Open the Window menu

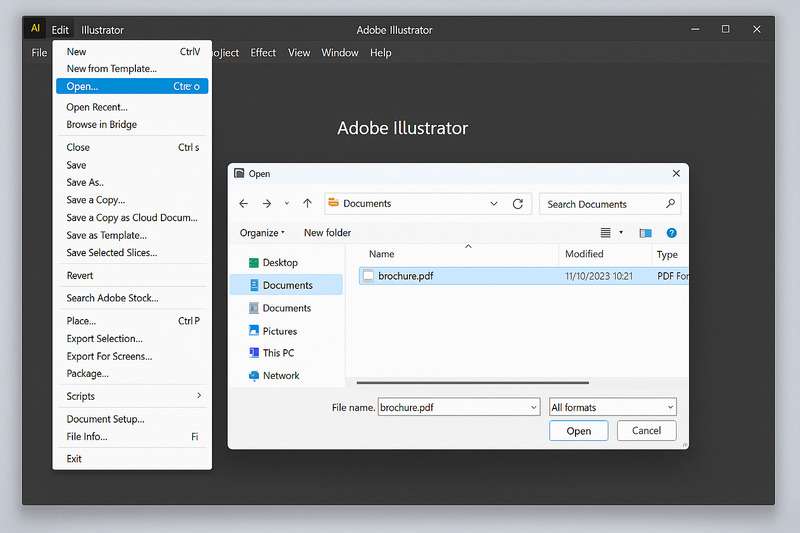point(340,53)
